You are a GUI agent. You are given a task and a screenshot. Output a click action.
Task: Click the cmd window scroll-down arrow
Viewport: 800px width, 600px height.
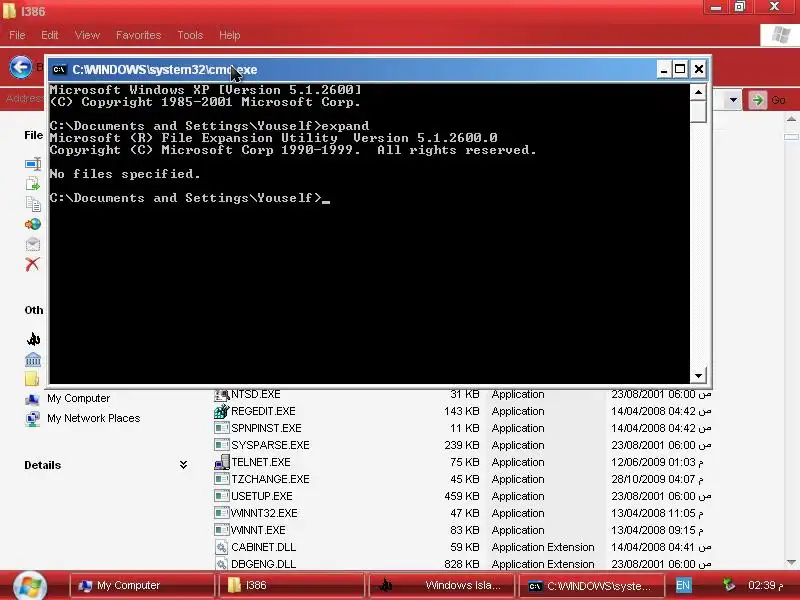pyautogui.click(x=698, y=376)
